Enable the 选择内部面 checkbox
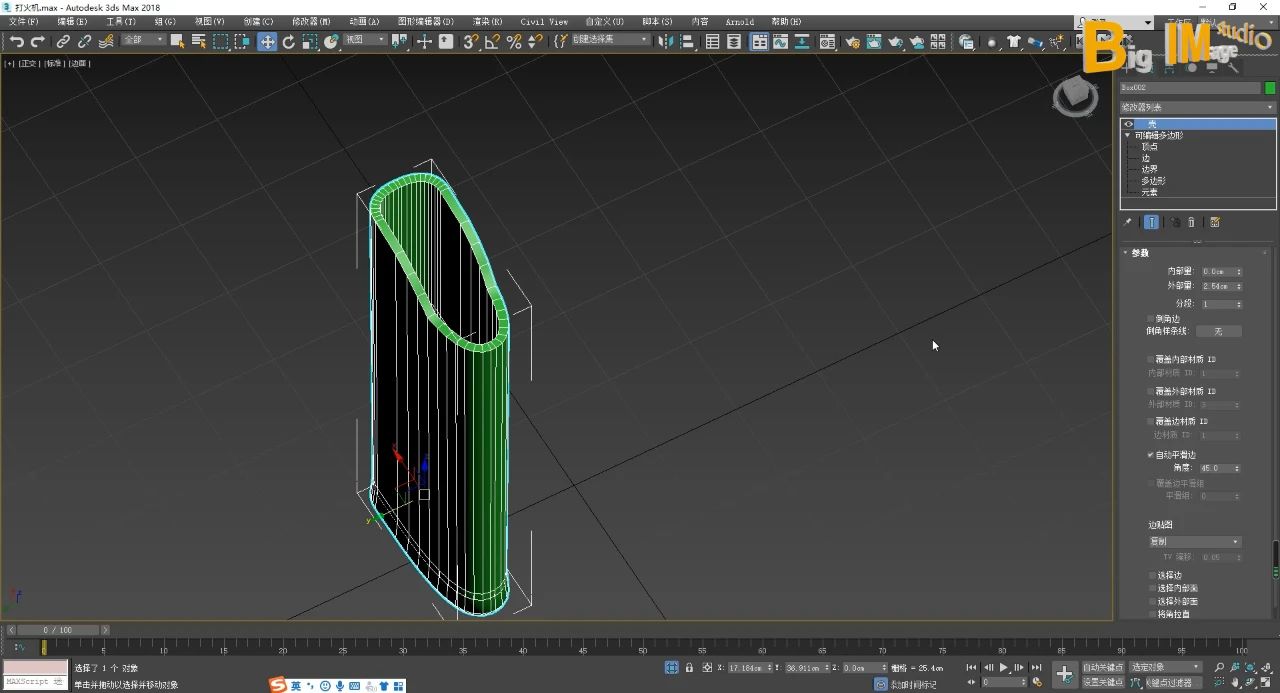The height and width of the screenshot is (693, 1280). tap(1153, 588)
